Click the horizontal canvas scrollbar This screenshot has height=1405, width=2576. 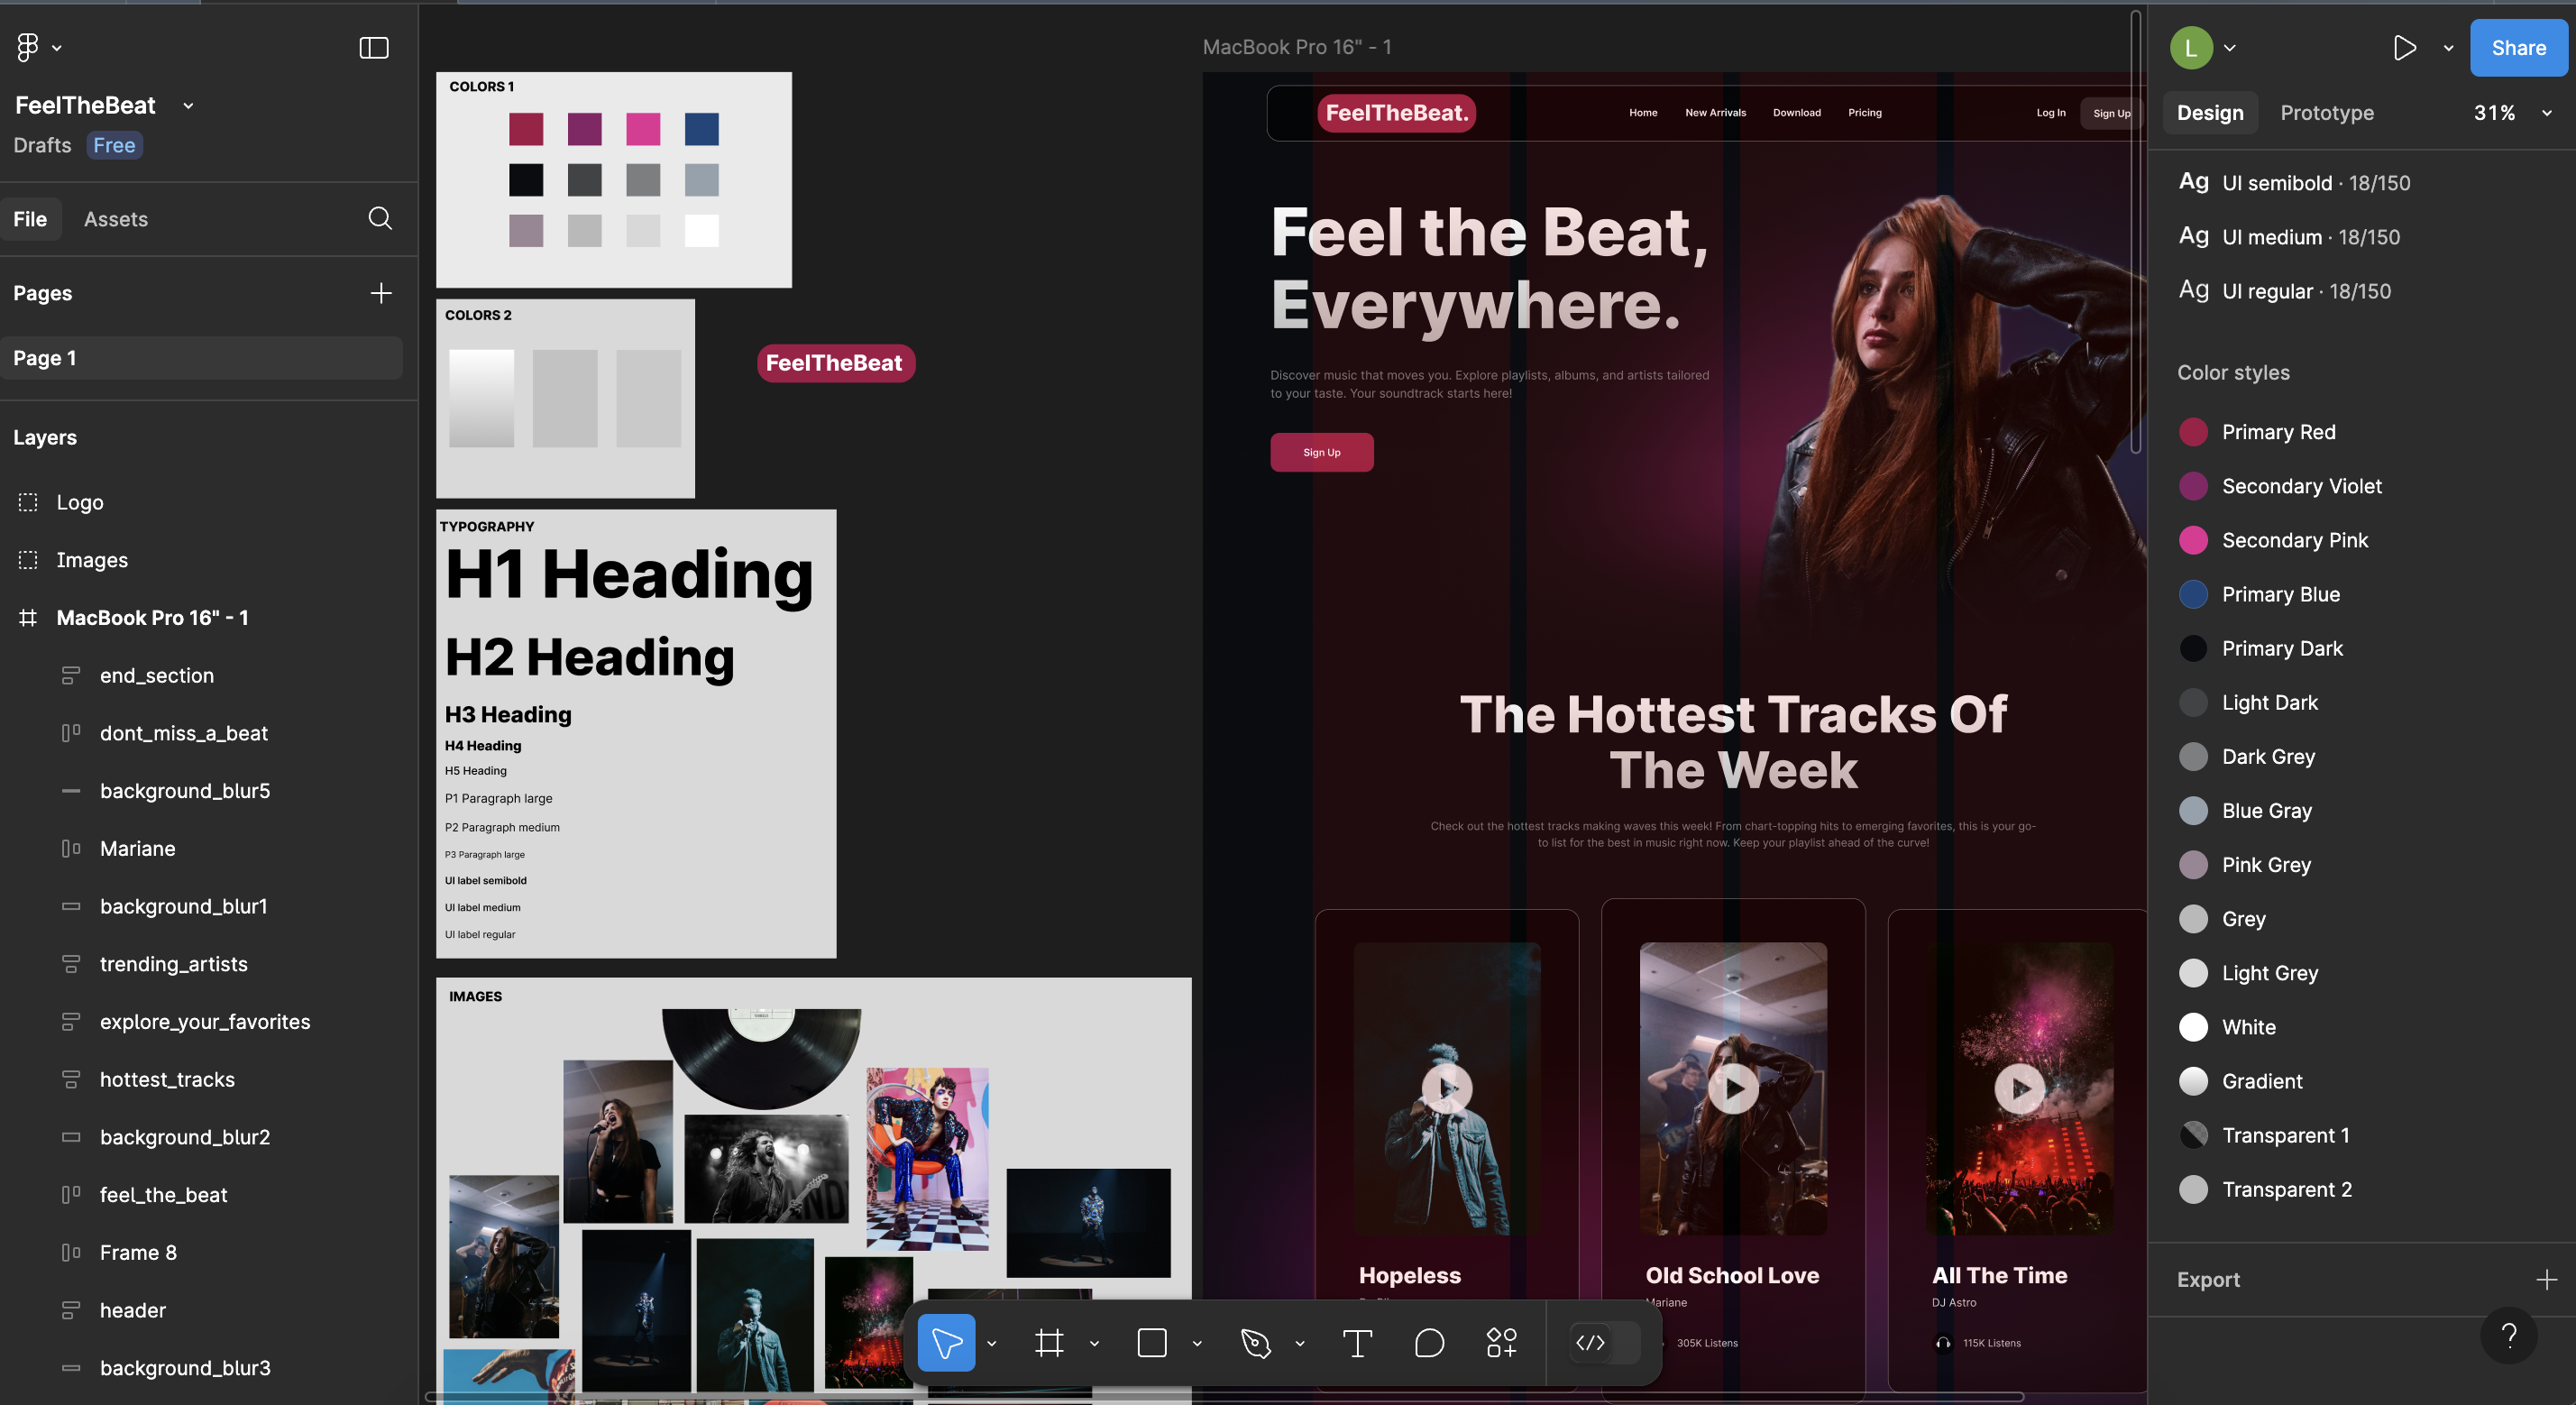pos(1225,1396)
